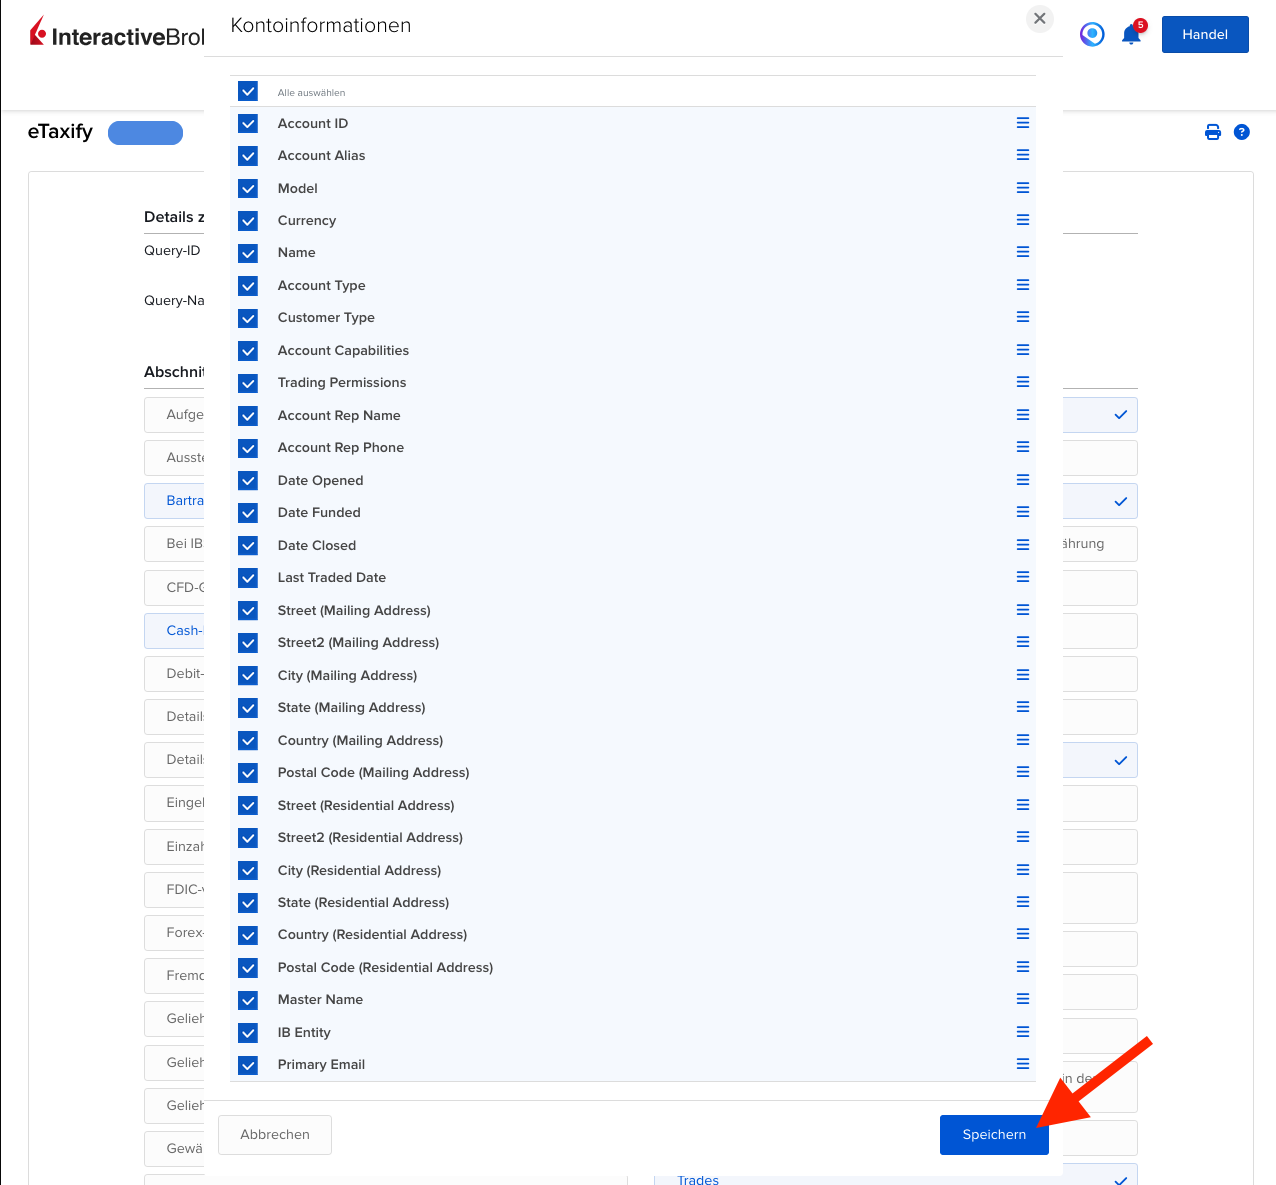
Task: Cancel the dialog with Abbrechen
Action: point(274,1134)
